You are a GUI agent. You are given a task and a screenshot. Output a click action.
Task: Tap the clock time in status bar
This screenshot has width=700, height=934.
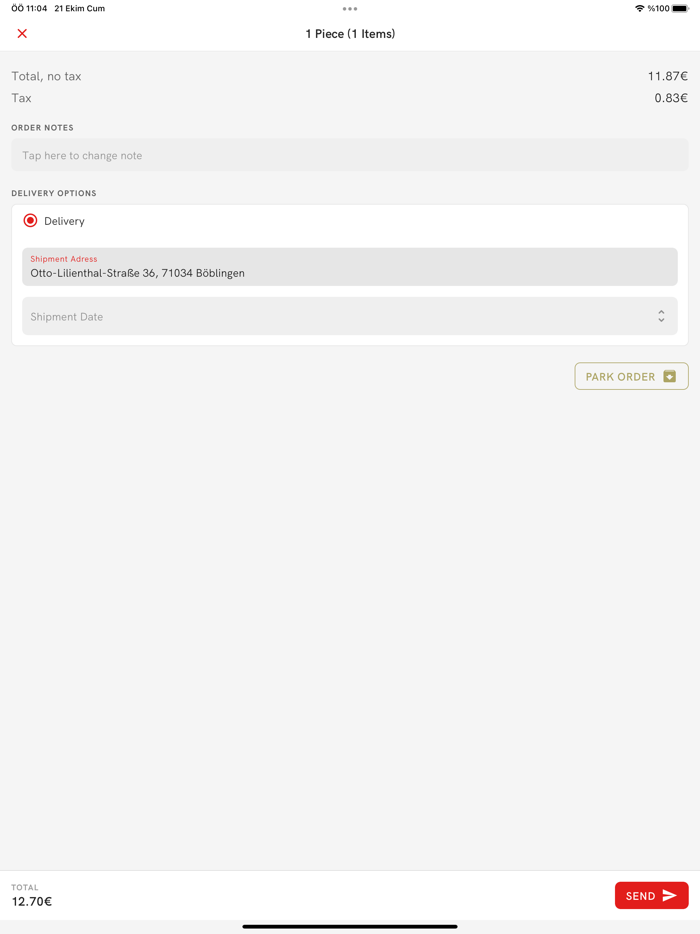[x=29, y=8]
